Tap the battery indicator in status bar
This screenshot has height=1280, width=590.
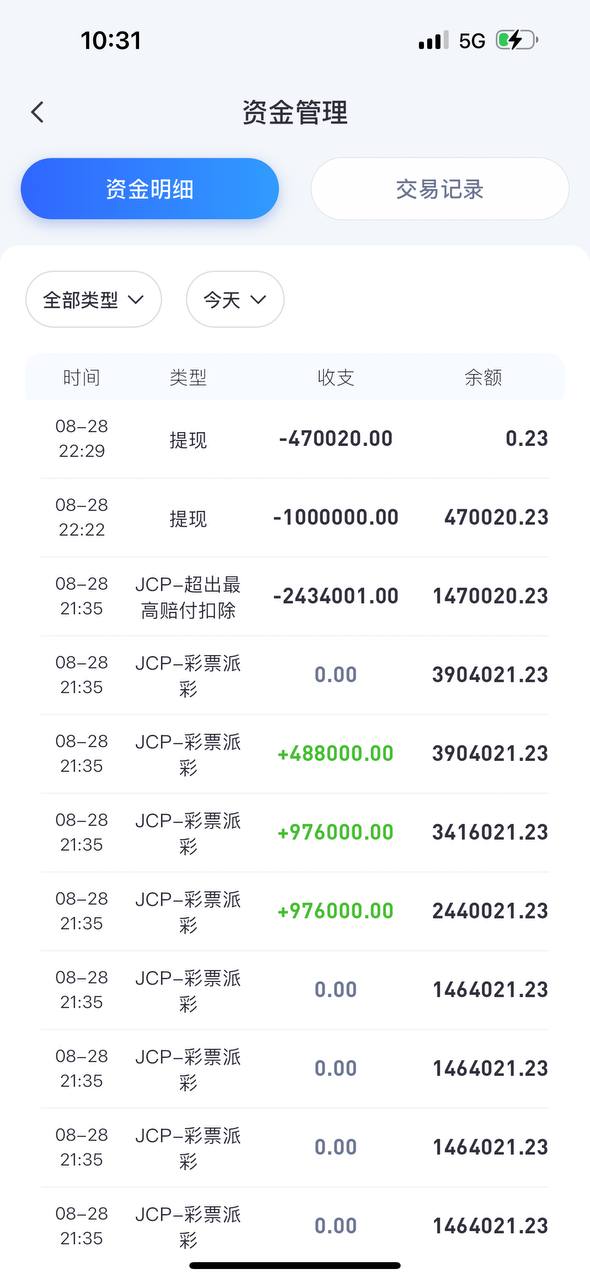(516, 41)
